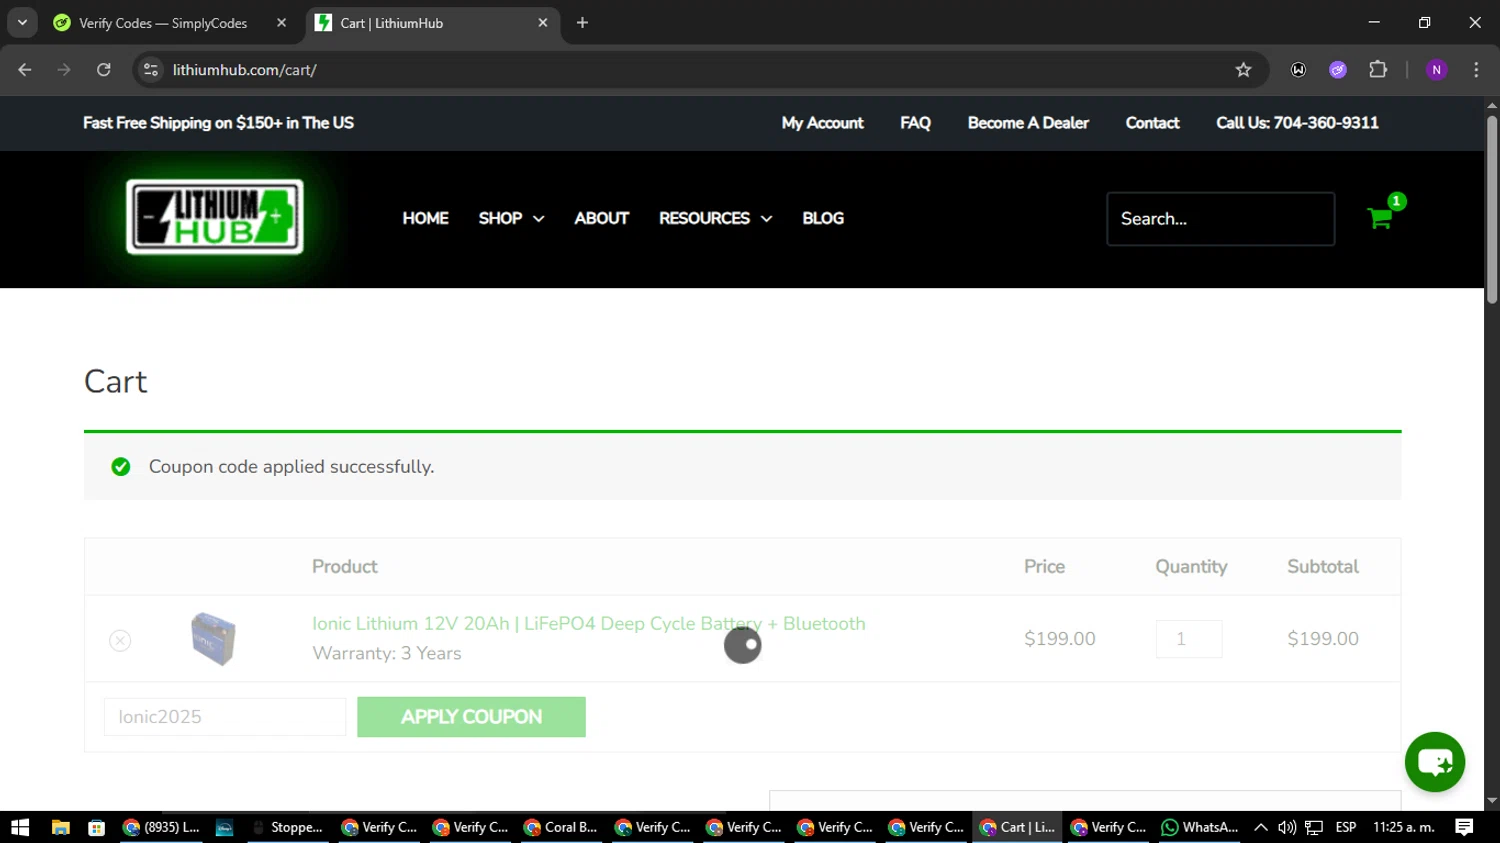
Task: Click the browser reload button
Action: pyautogui.click(x=104, y=70)
